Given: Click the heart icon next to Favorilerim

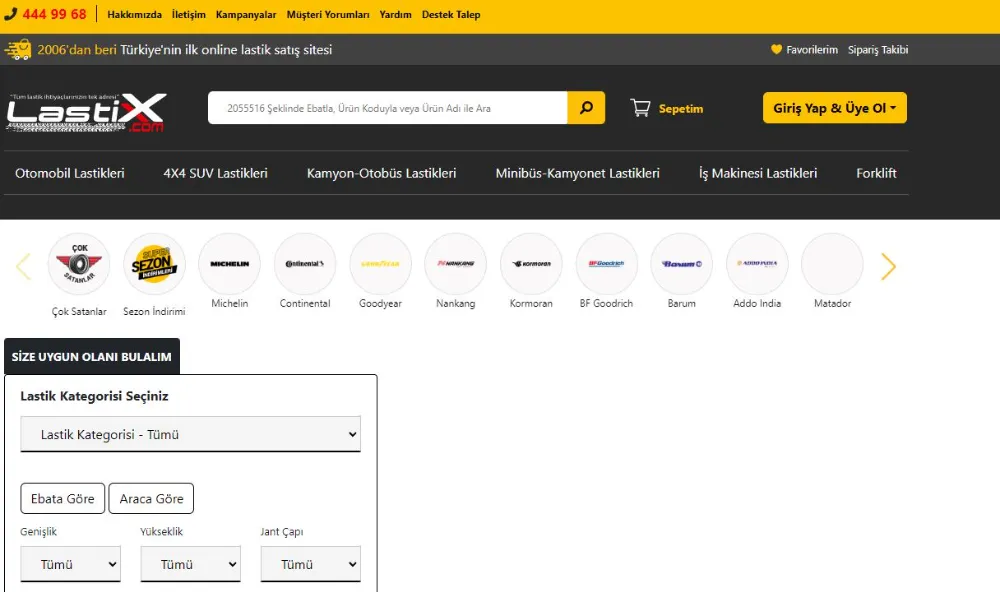Looking at the screenshot, I should coord(776,49).
